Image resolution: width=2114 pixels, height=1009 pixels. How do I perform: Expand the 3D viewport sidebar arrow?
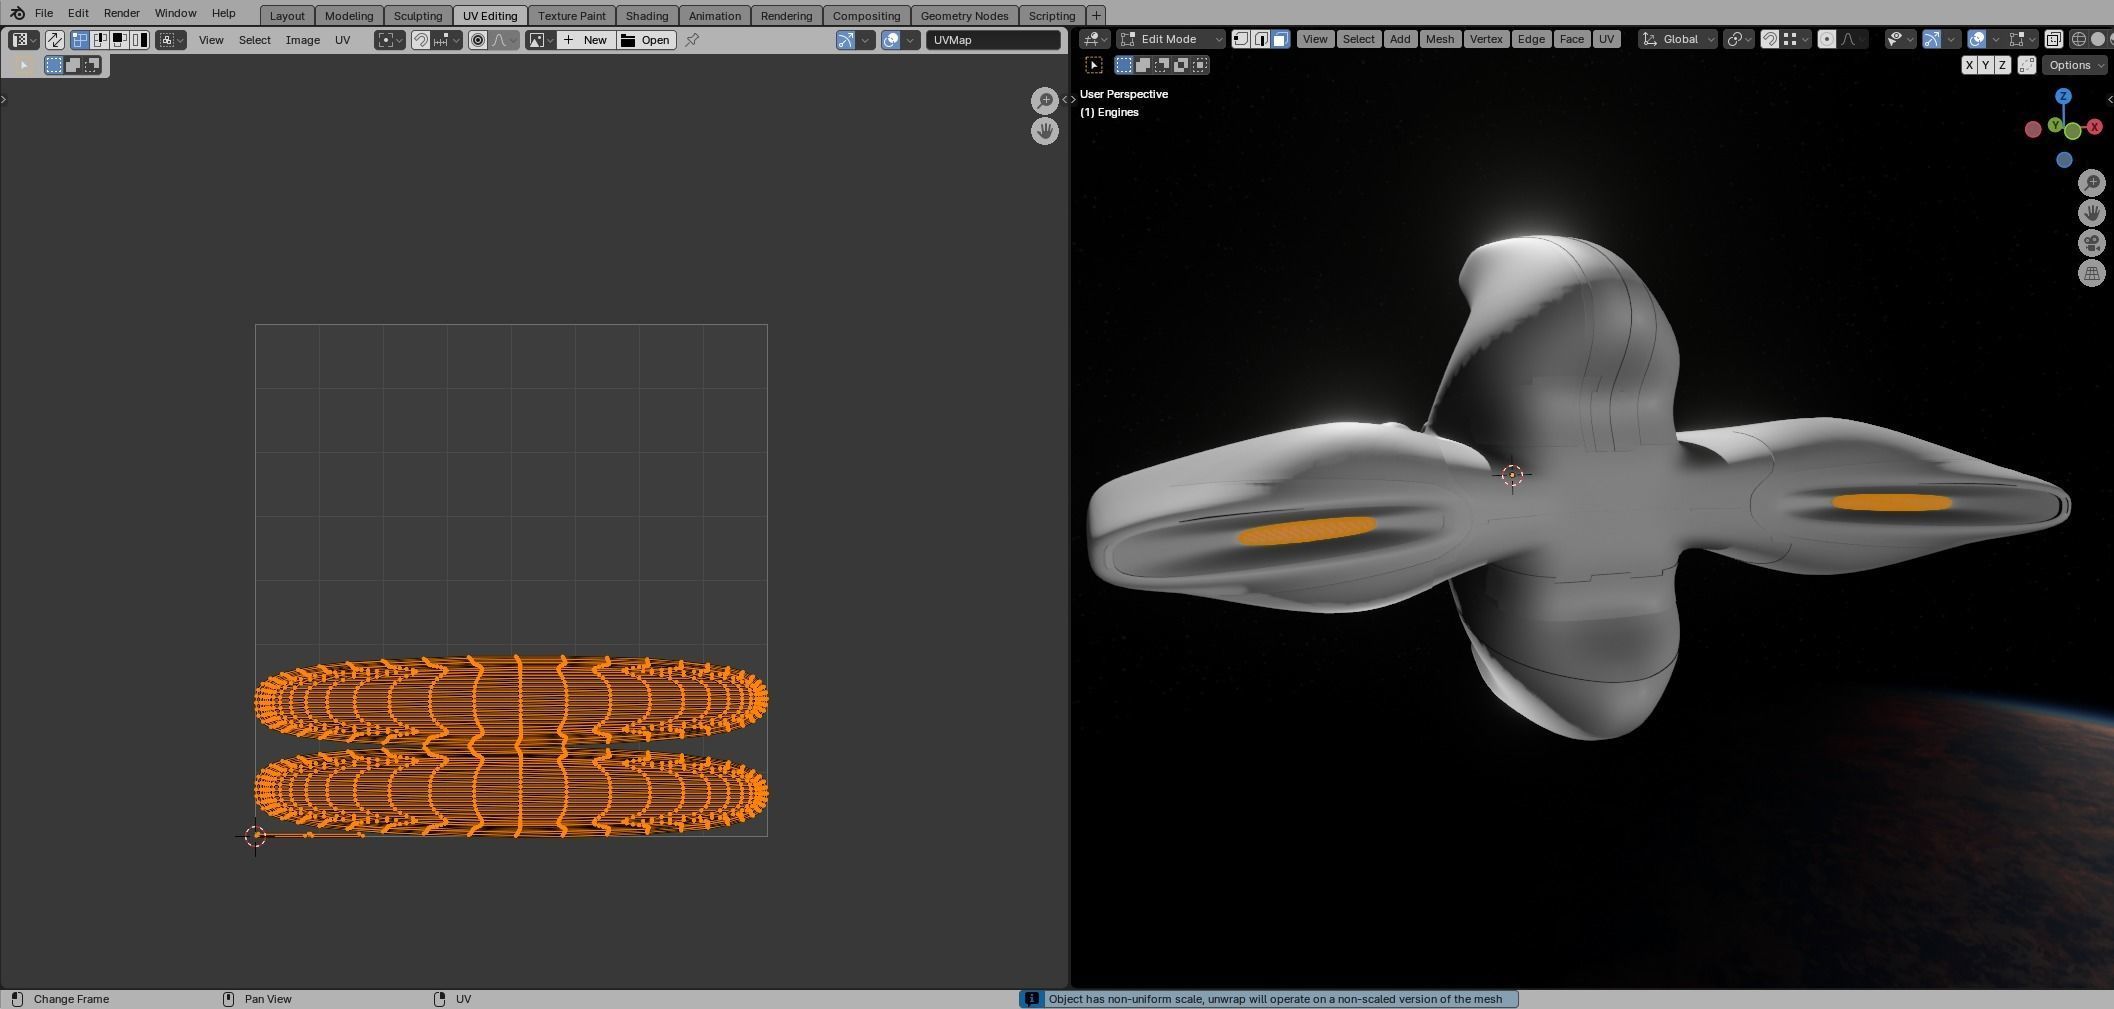pyautogui.click(x=2109, y=99)
